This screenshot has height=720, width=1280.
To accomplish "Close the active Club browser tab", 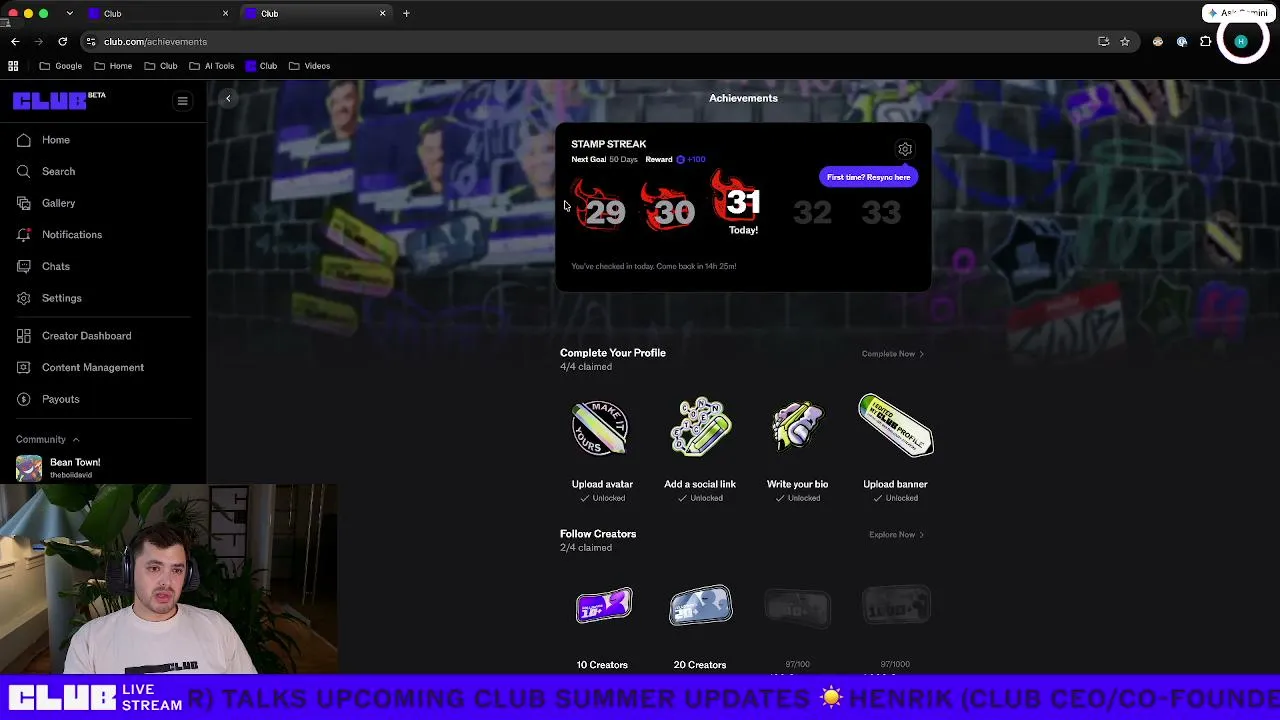I will pos(382,14).
